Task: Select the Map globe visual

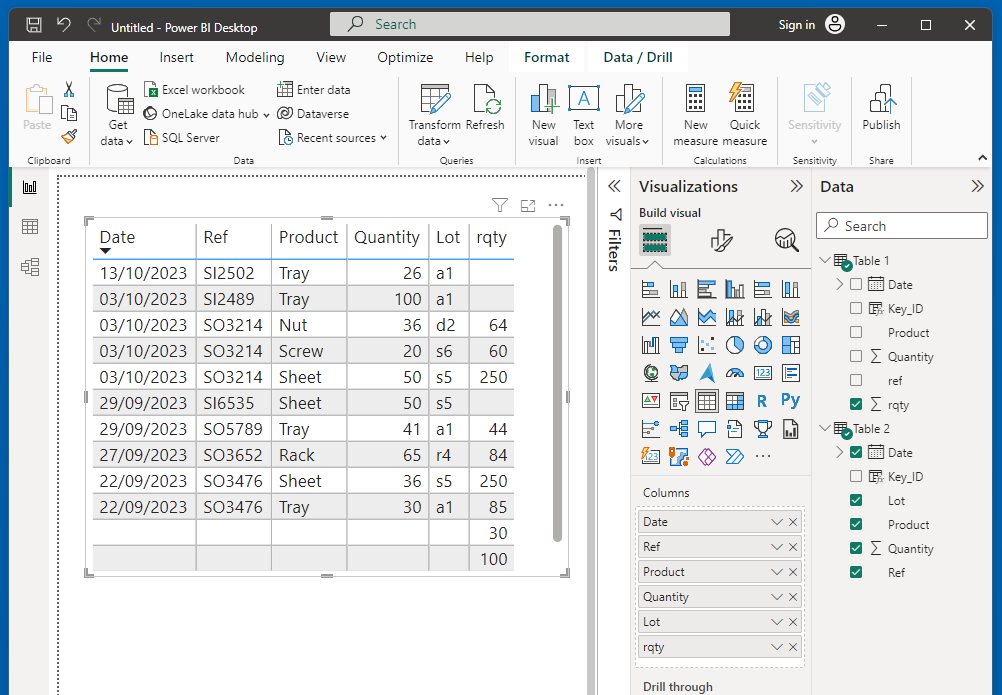Action: (x=650, y=373)
